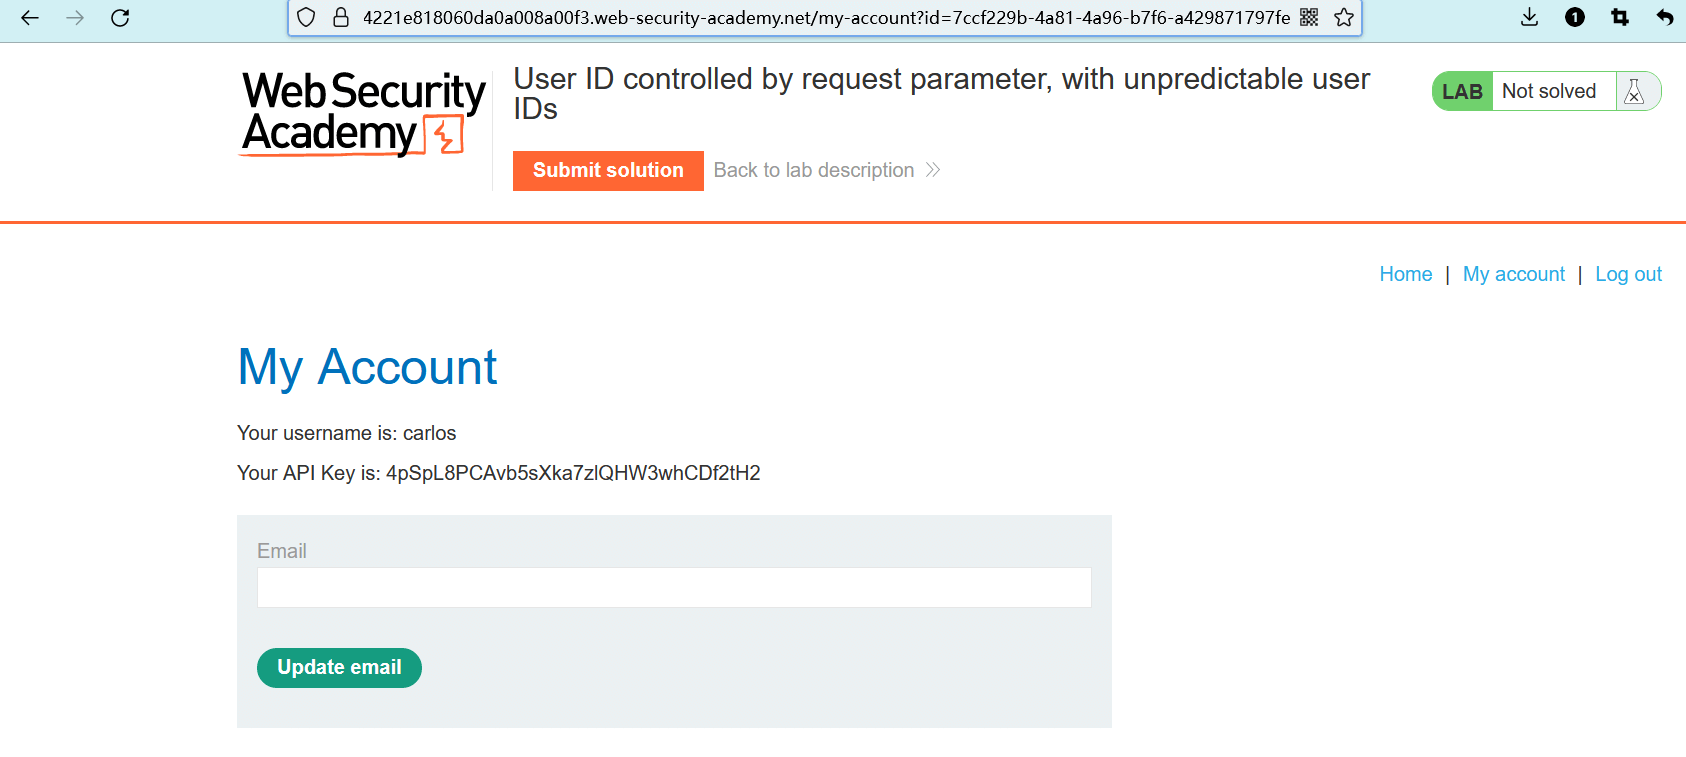This screenshot has width=1686, height=757.
Task: Bookmark this page with the star icon
Action: [1344, 17]
